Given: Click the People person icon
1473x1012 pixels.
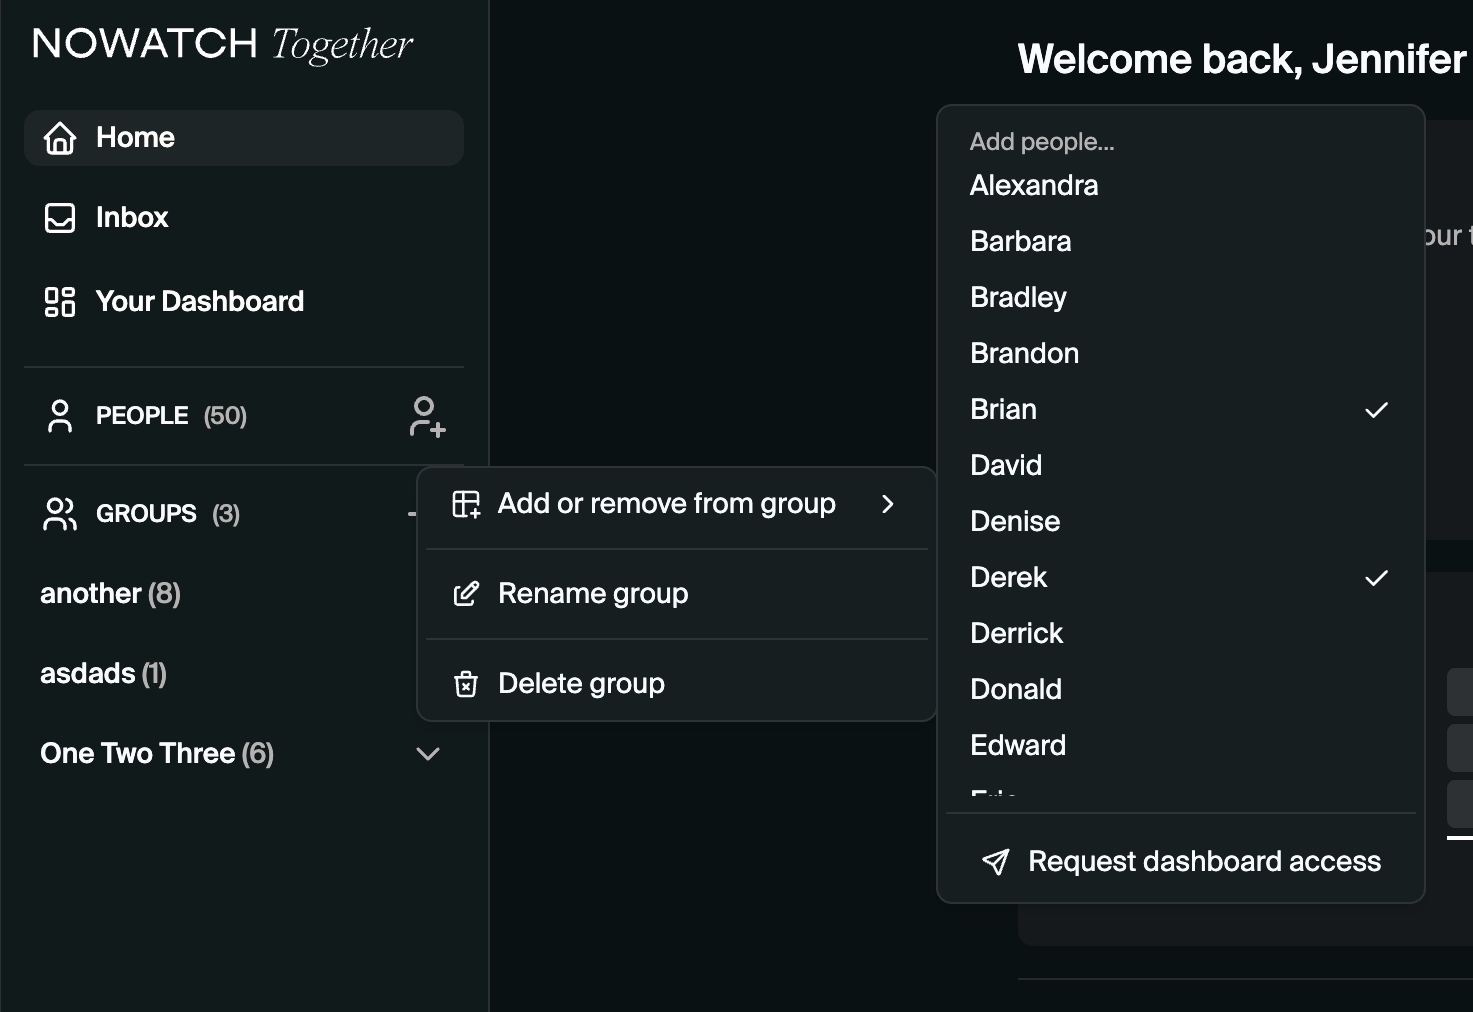Looking at the screenshot, I should pos(60,416).
